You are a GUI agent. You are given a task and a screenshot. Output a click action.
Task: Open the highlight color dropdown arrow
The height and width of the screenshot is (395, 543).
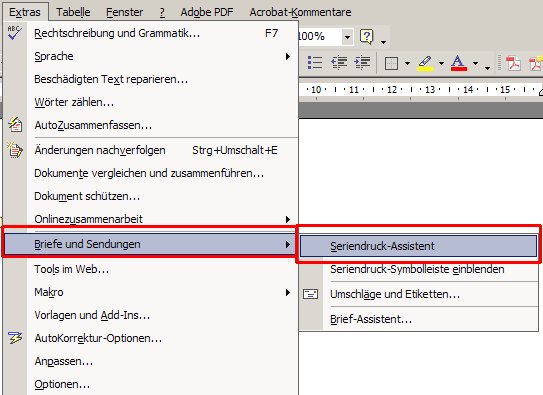(x=441, y=63)
